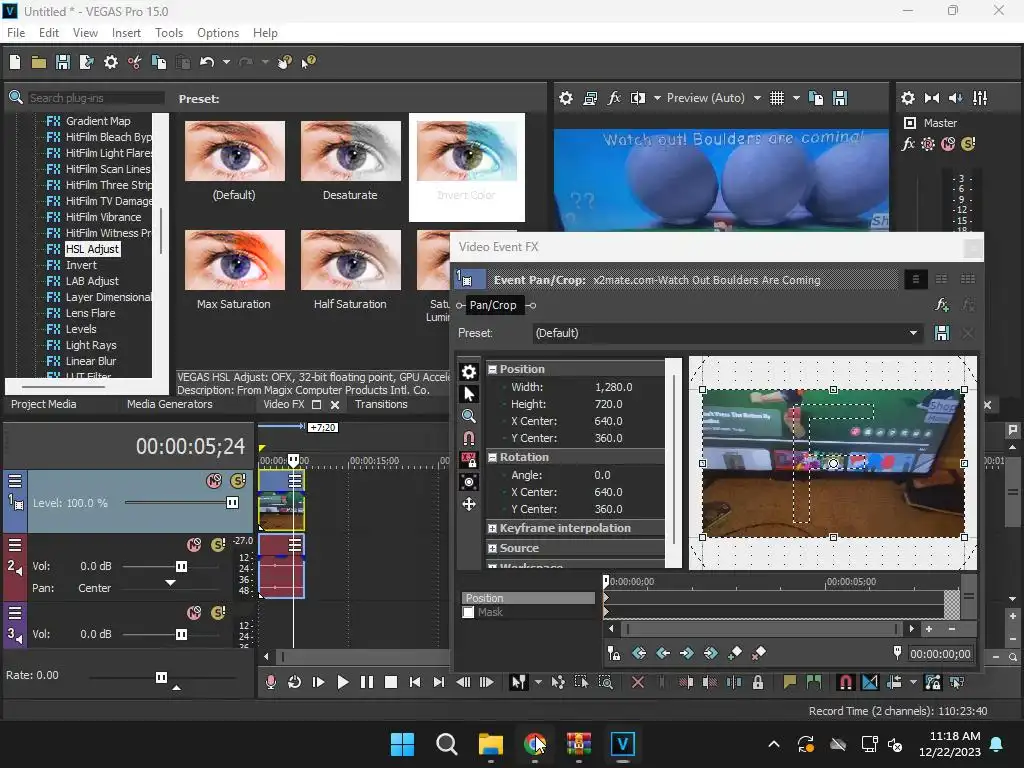The height and width of the screenshot is (768, 1024).
Task: Pause playback in transport bar
Action: 367,682
